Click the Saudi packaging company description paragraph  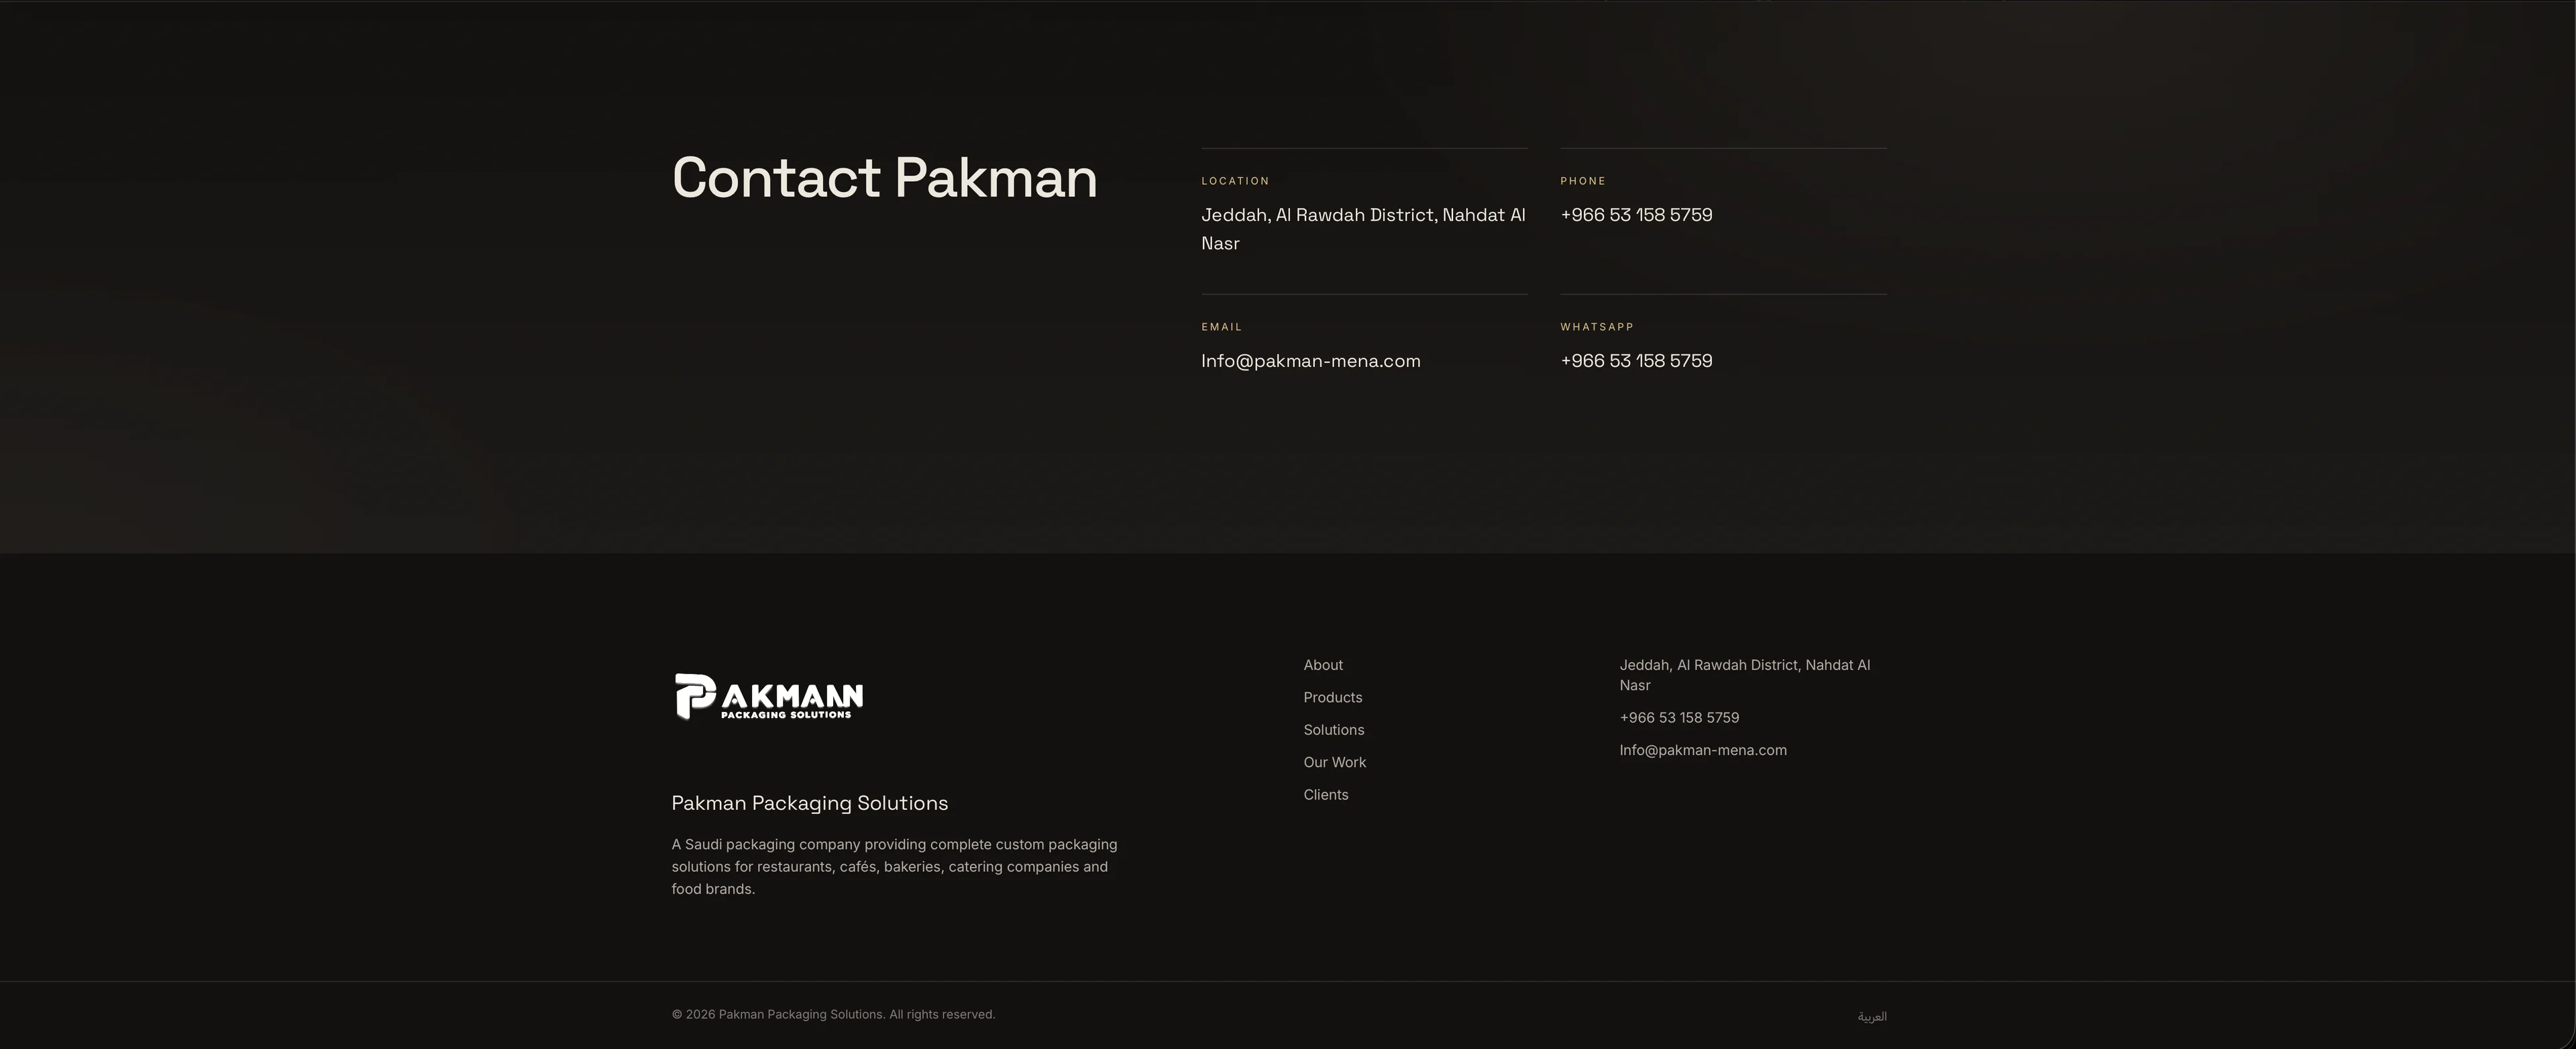coord(894,867)
